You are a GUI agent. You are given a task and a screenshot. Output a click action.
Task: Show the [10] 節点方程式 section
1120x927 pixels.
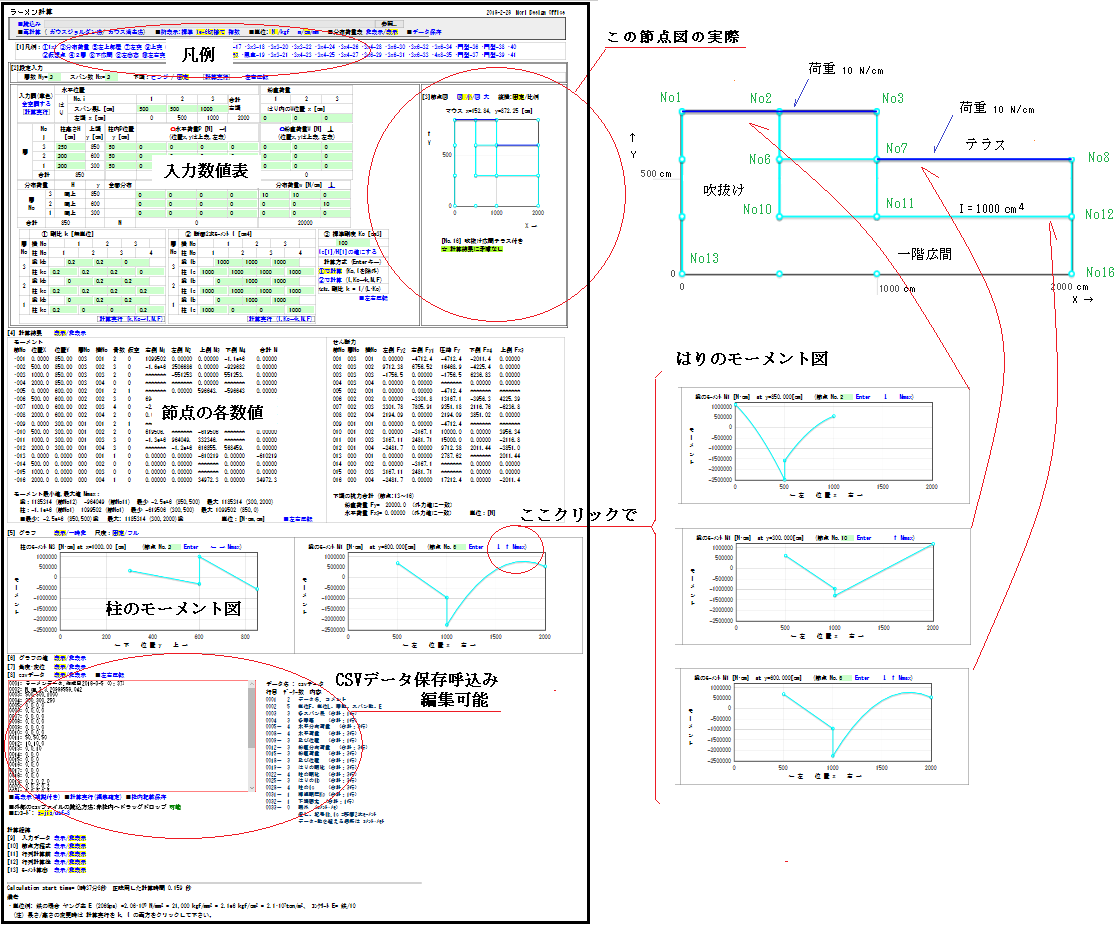pos(59,846)
